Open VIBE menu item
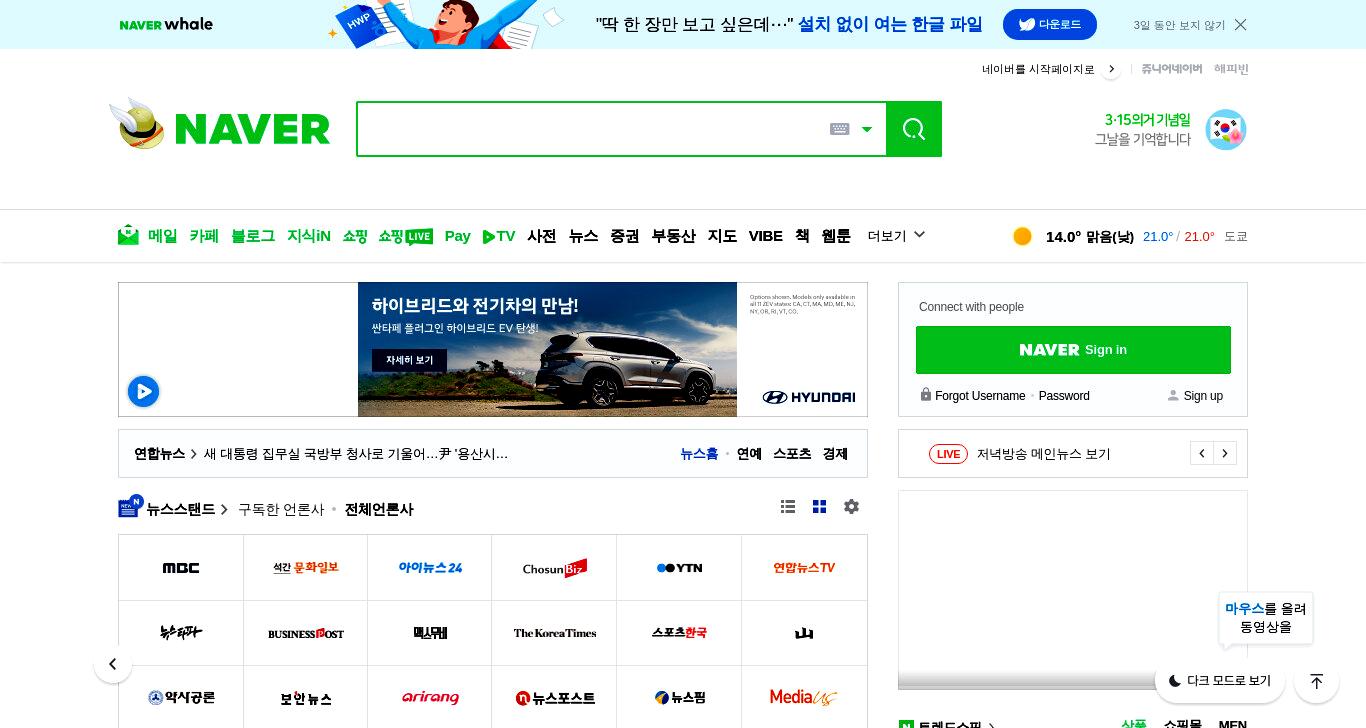Viewport: 1366px width, 728px height. click(766, 236)
